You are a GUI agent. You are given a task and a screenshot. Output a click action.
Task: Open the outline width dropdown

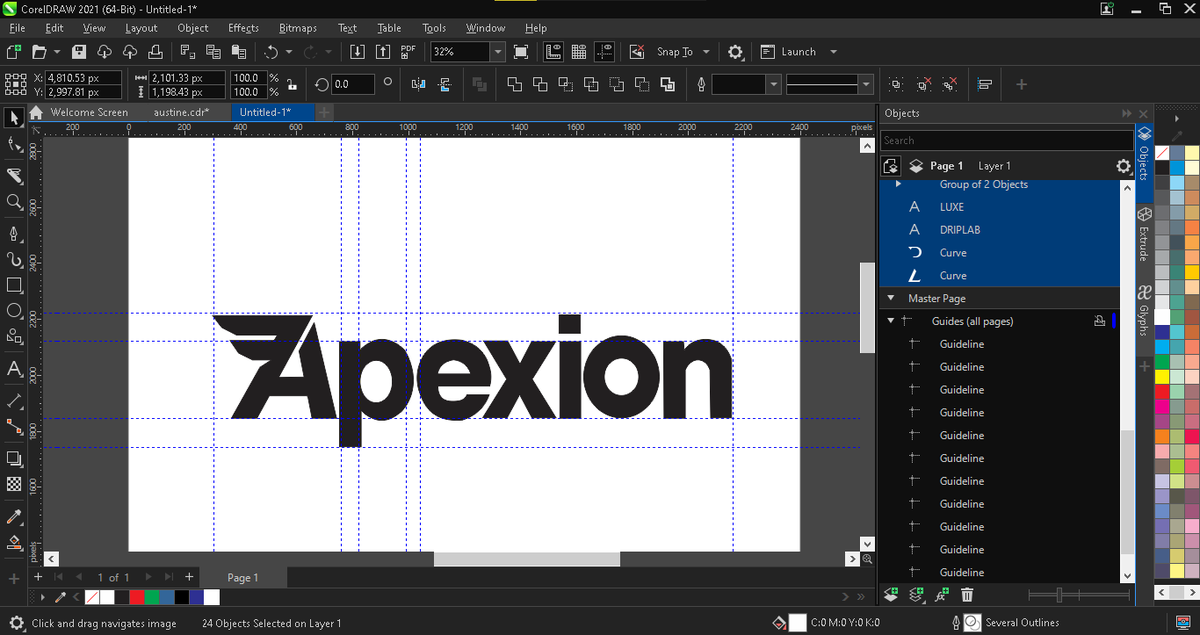pos(773,85)
